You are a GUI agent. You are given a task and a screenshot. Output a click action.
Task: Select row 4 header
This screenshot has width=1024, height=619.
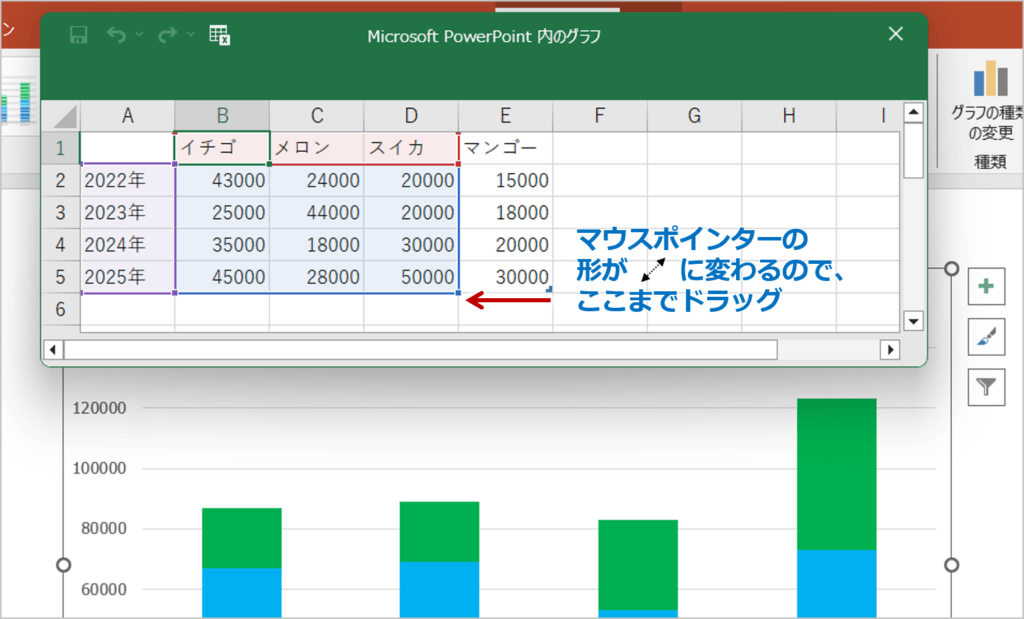coord(61,245)
